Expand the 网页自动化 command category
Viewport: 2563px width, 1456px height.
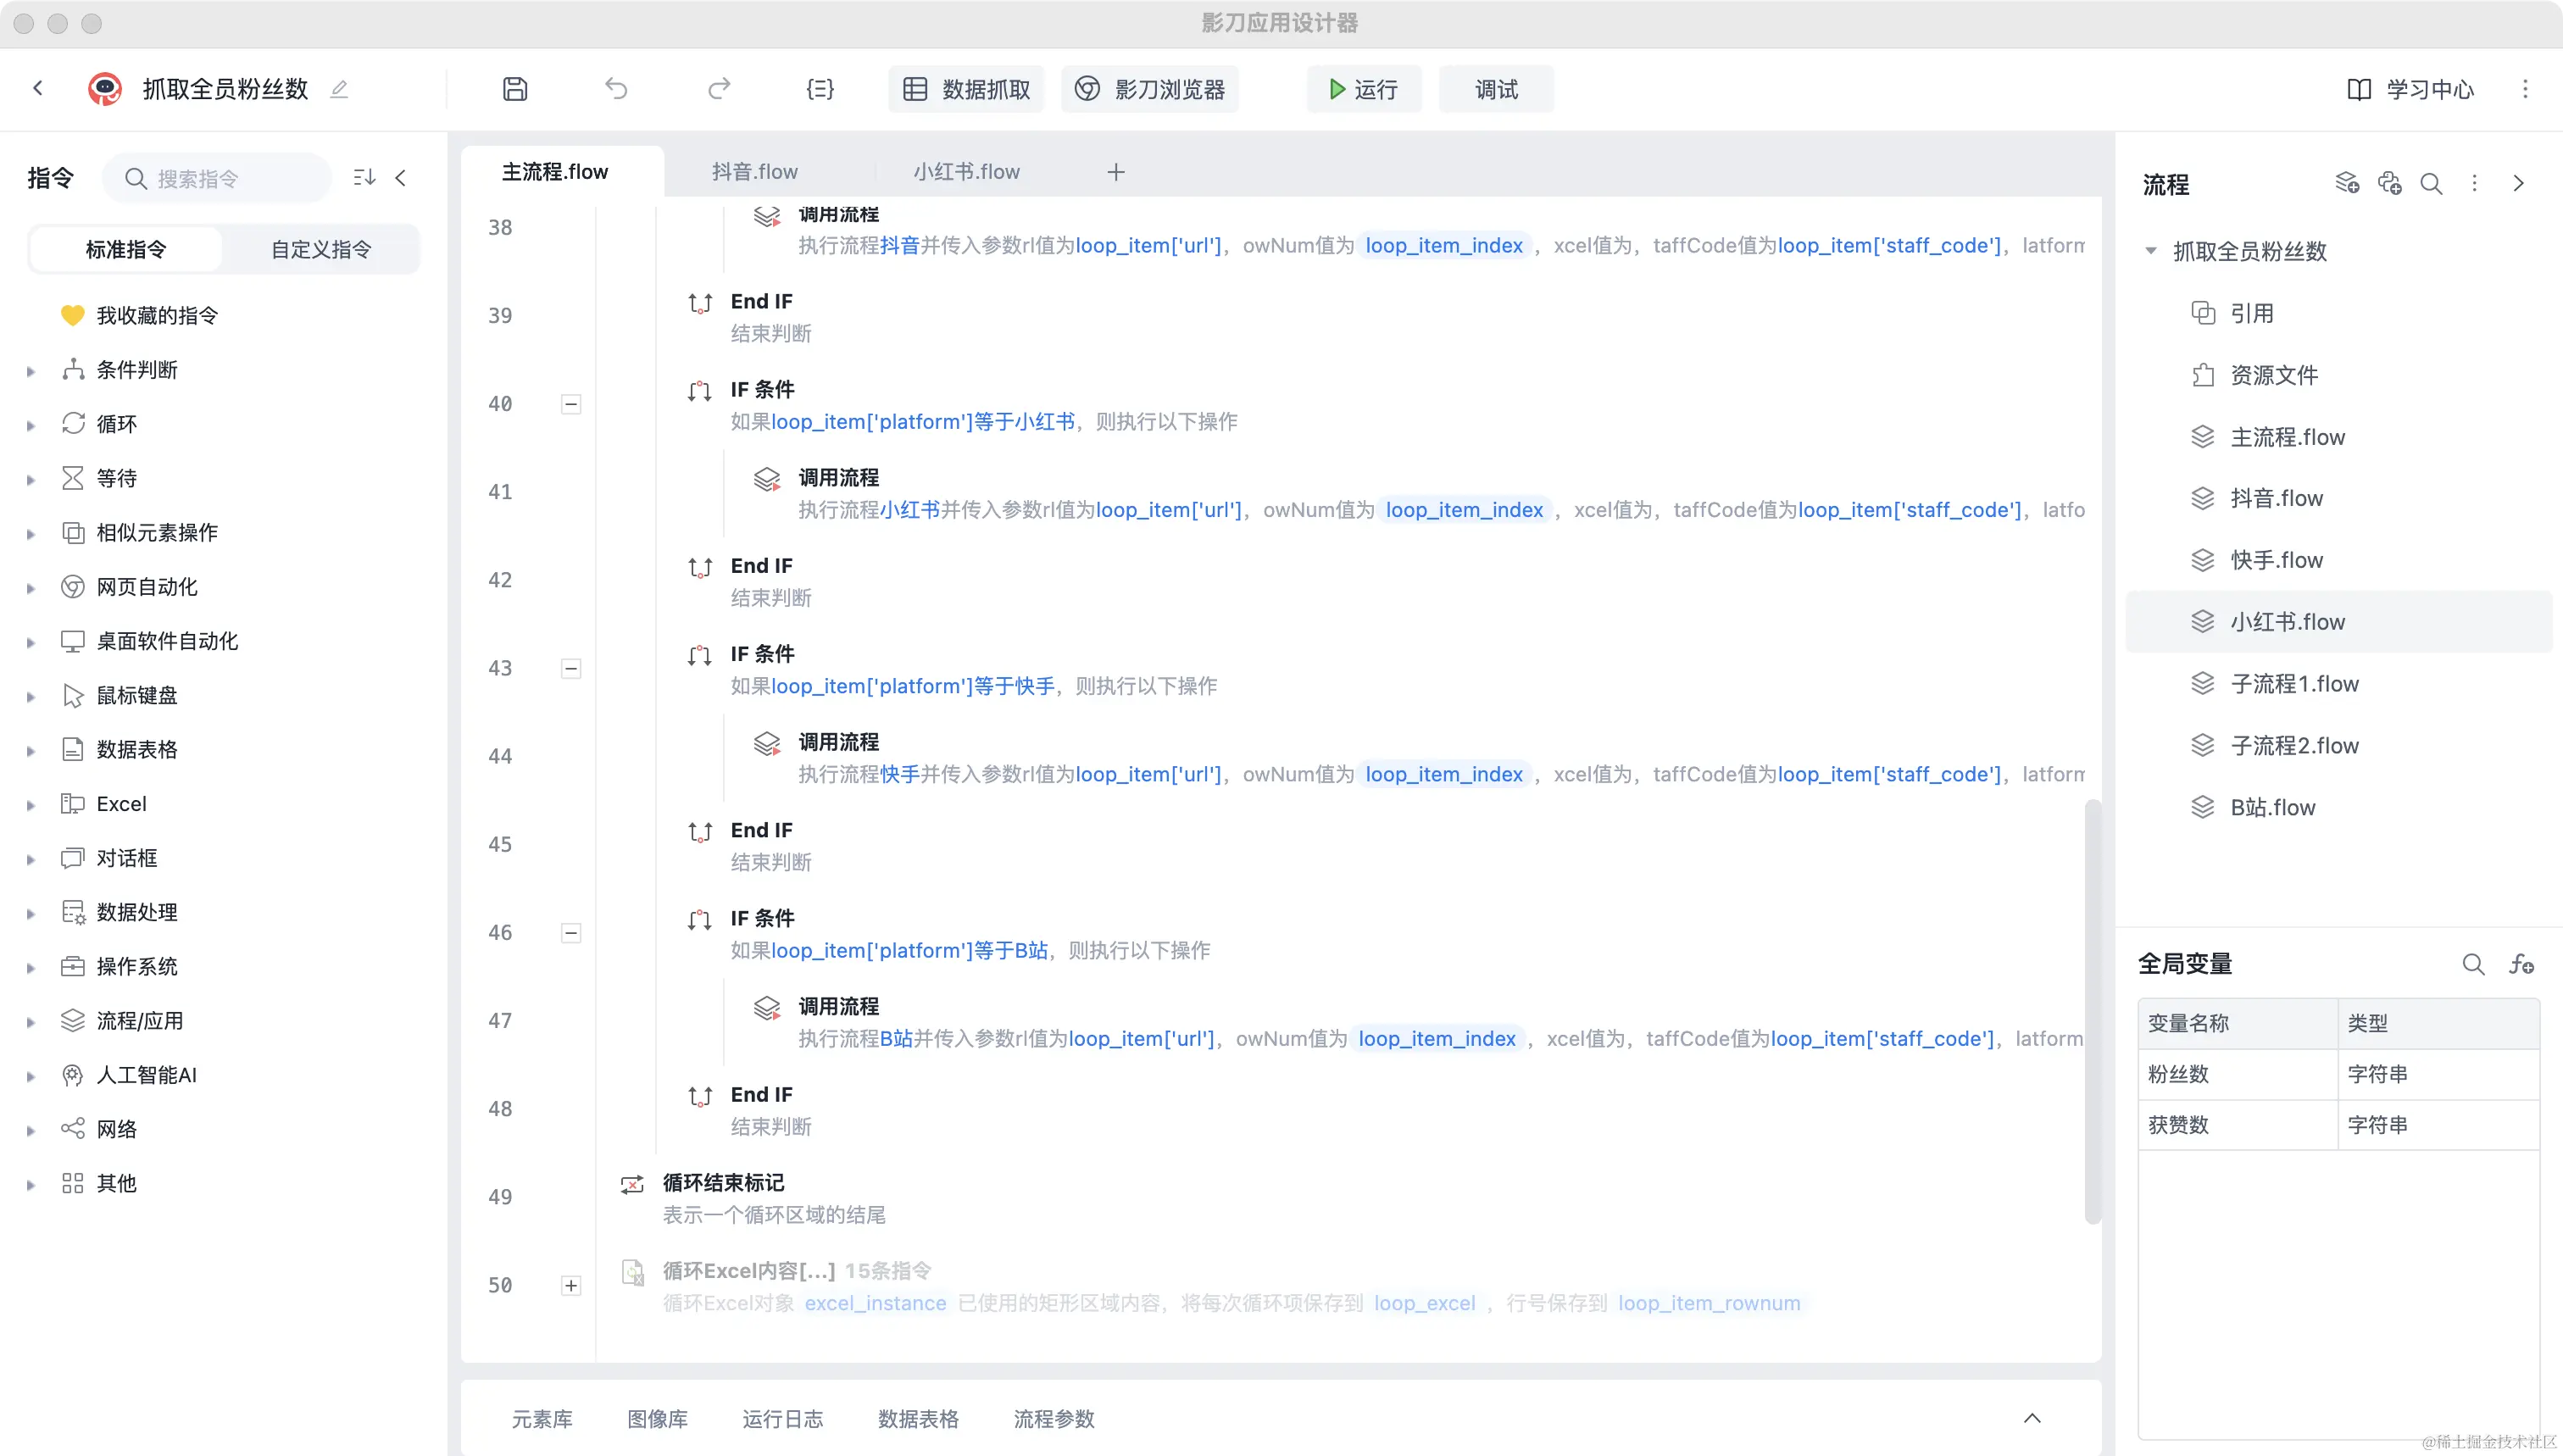pyautogui.click(x=31, y=588)
